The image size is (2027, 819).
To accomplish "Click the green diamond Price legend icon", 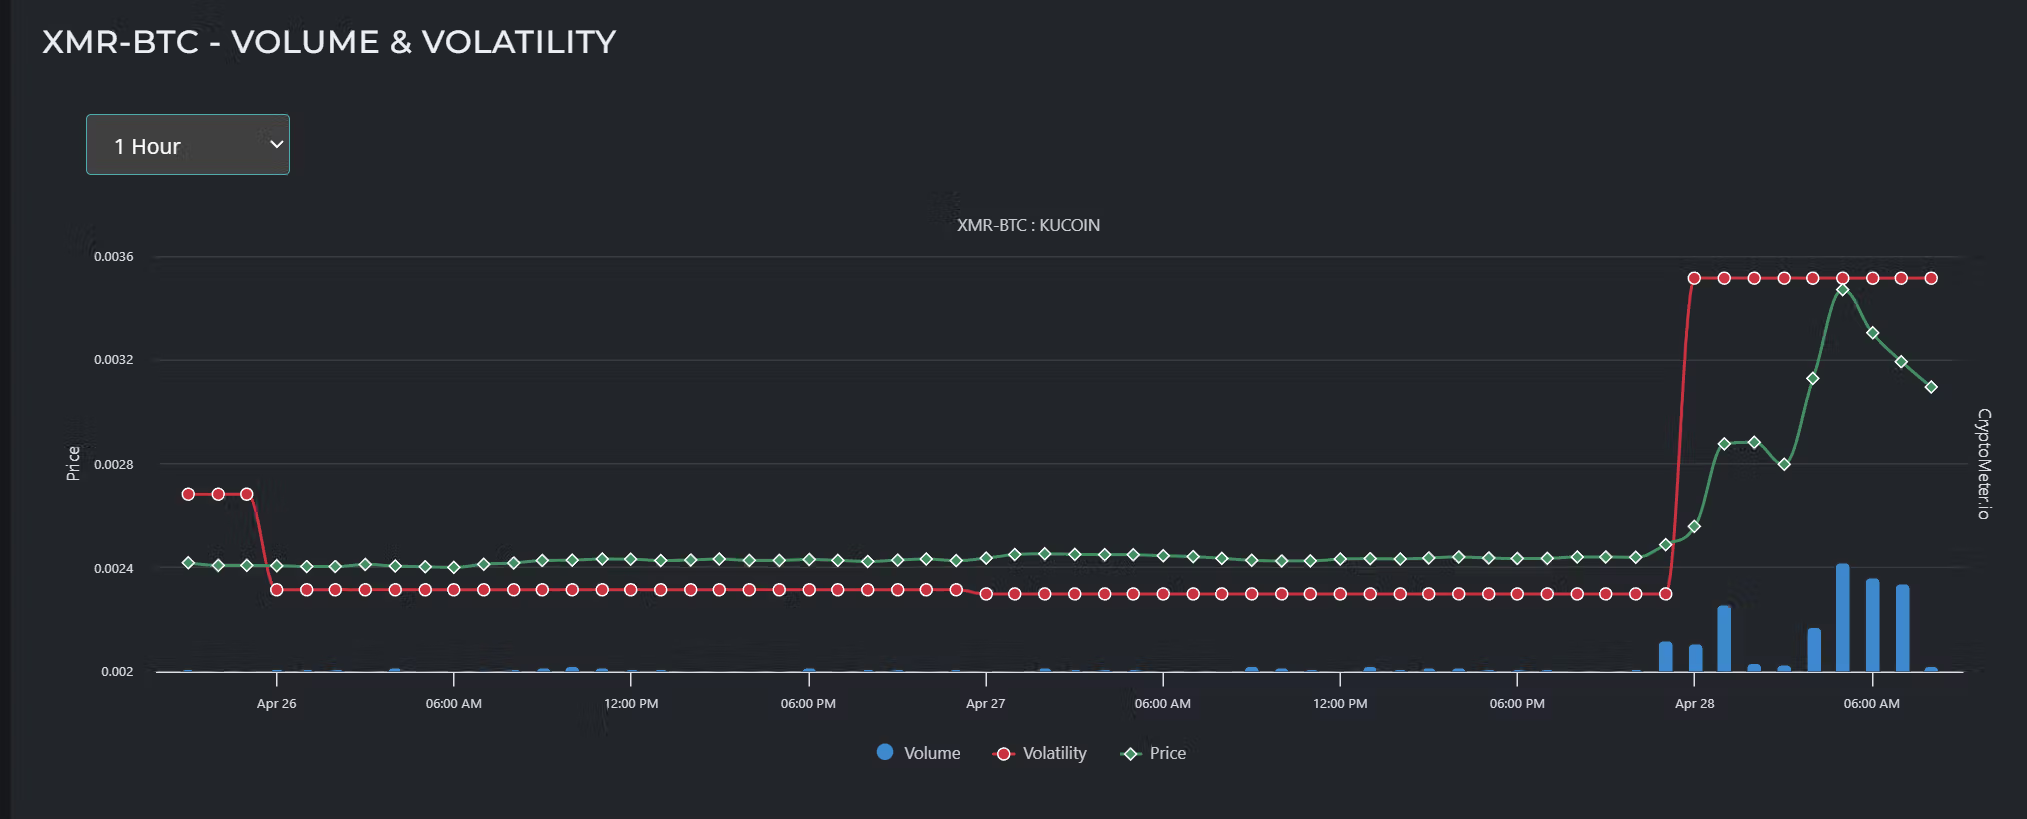I will (x=1132, y=754).
